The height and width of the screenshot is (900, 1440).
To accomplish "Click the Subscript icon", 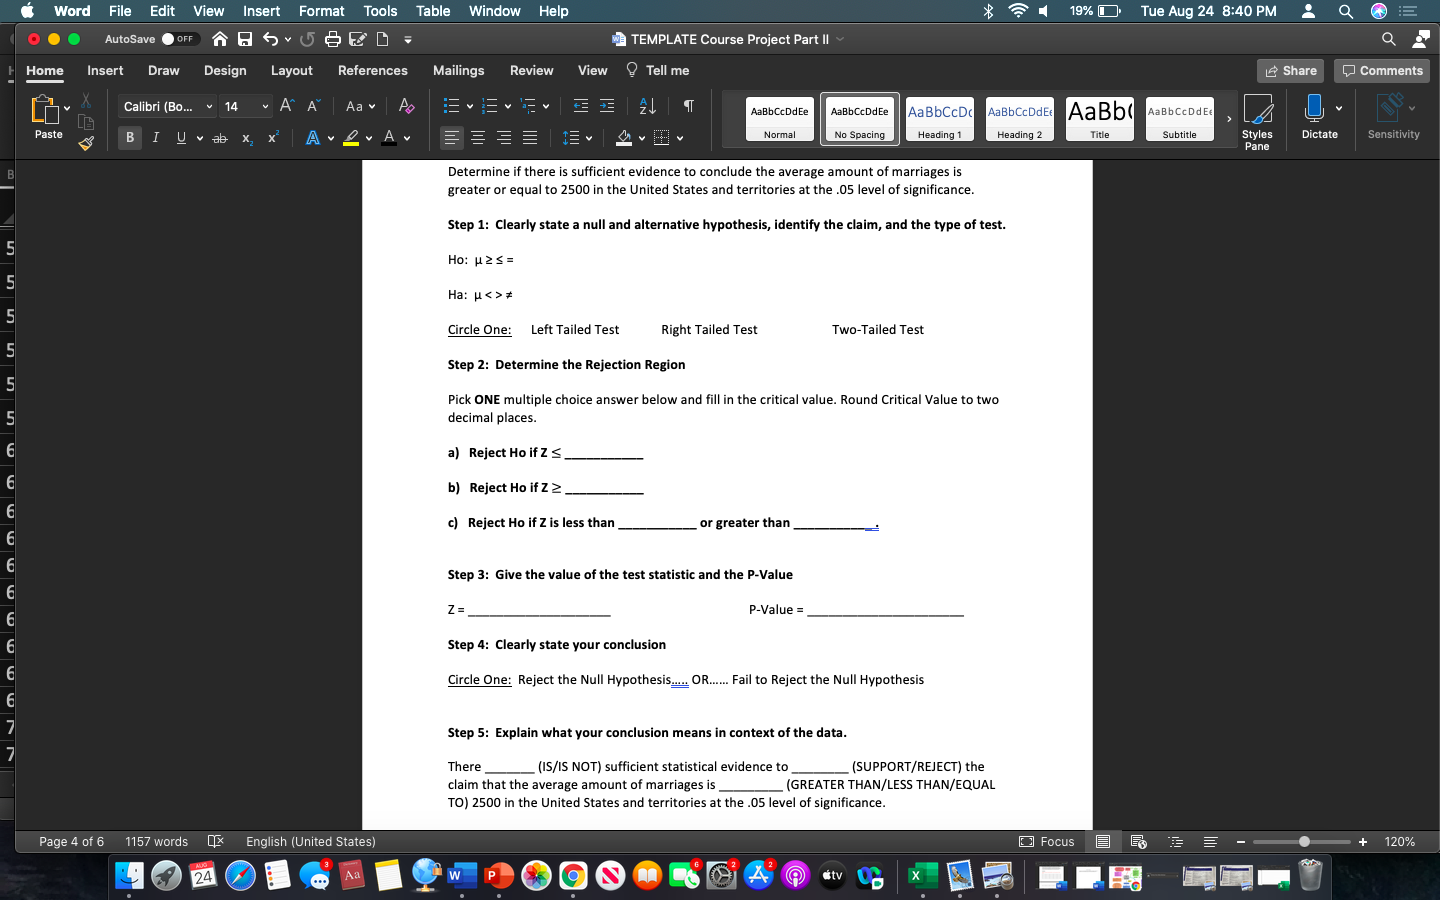I will tap(246, 138).
